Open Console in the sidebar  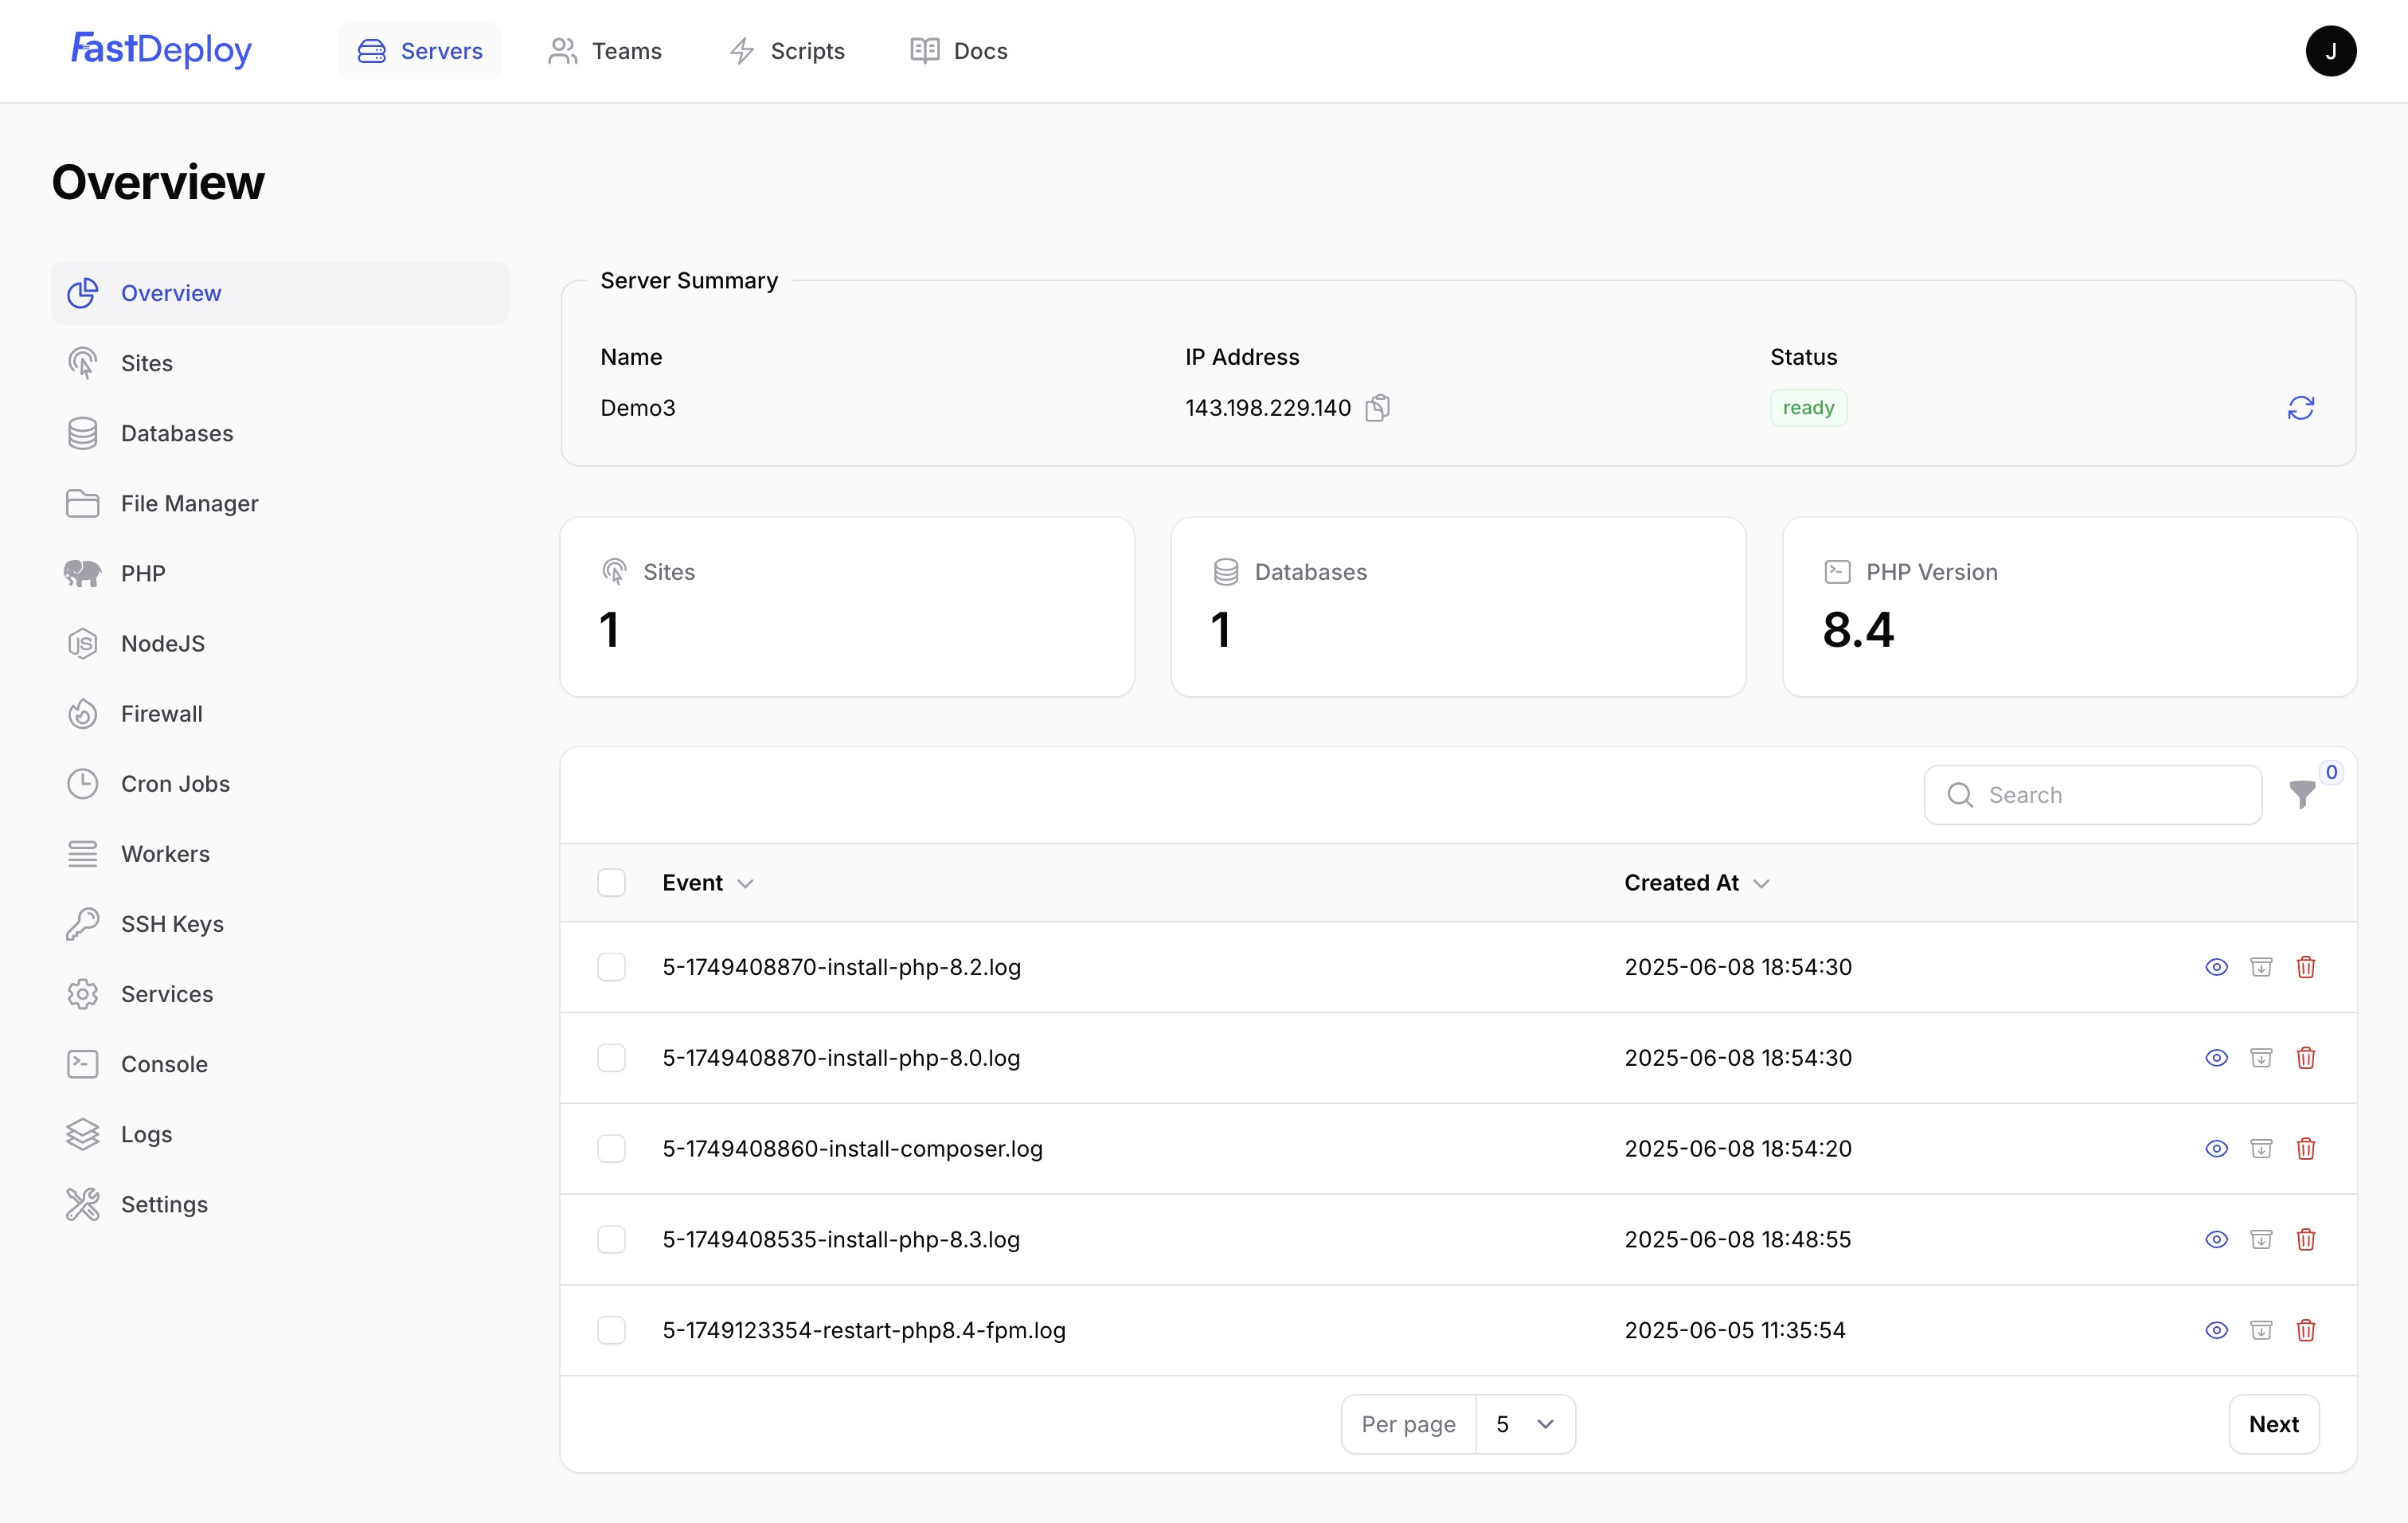pos(280,1064)
